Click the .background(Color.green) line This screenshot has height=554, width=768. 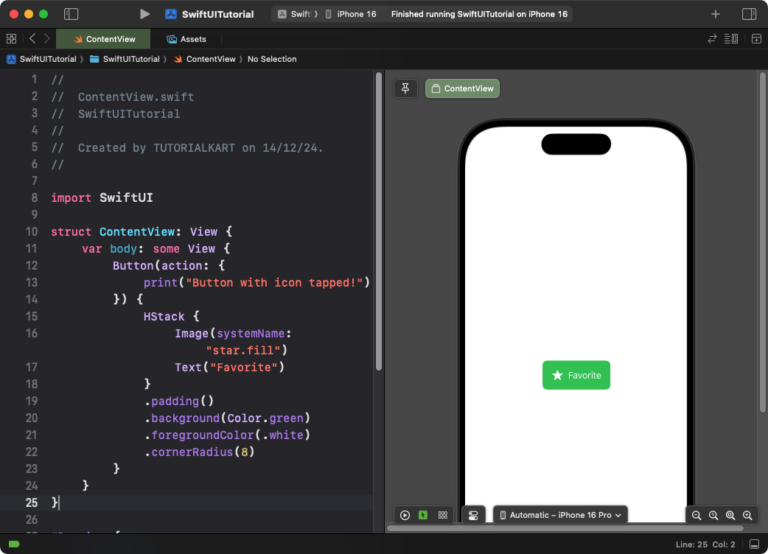227,418
